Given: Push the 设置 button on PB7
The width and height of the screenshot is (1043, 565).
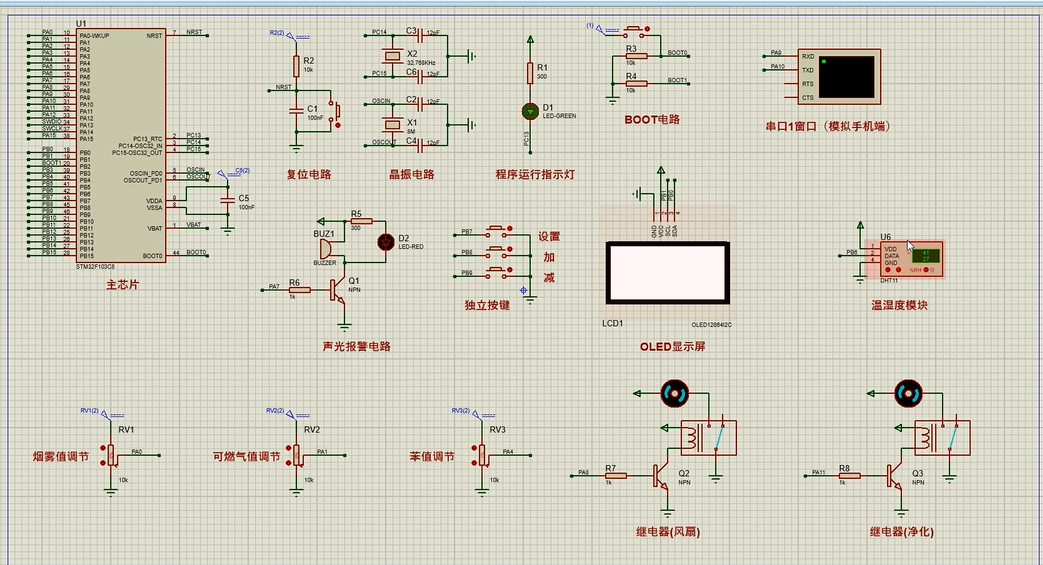Looking at the screenshot, I should [495, 230].
